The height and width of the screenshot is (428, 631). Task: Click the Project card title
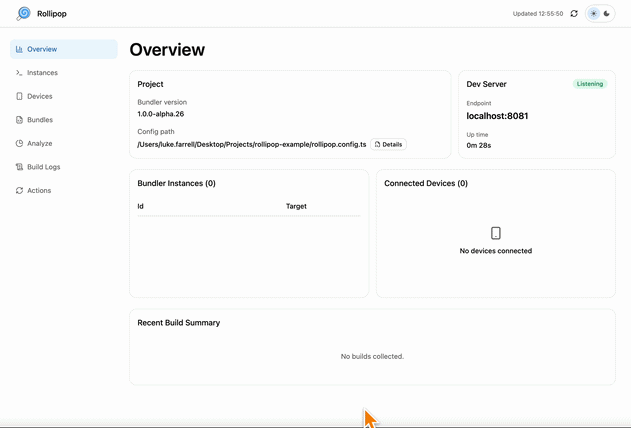click(x=151, y=84)
